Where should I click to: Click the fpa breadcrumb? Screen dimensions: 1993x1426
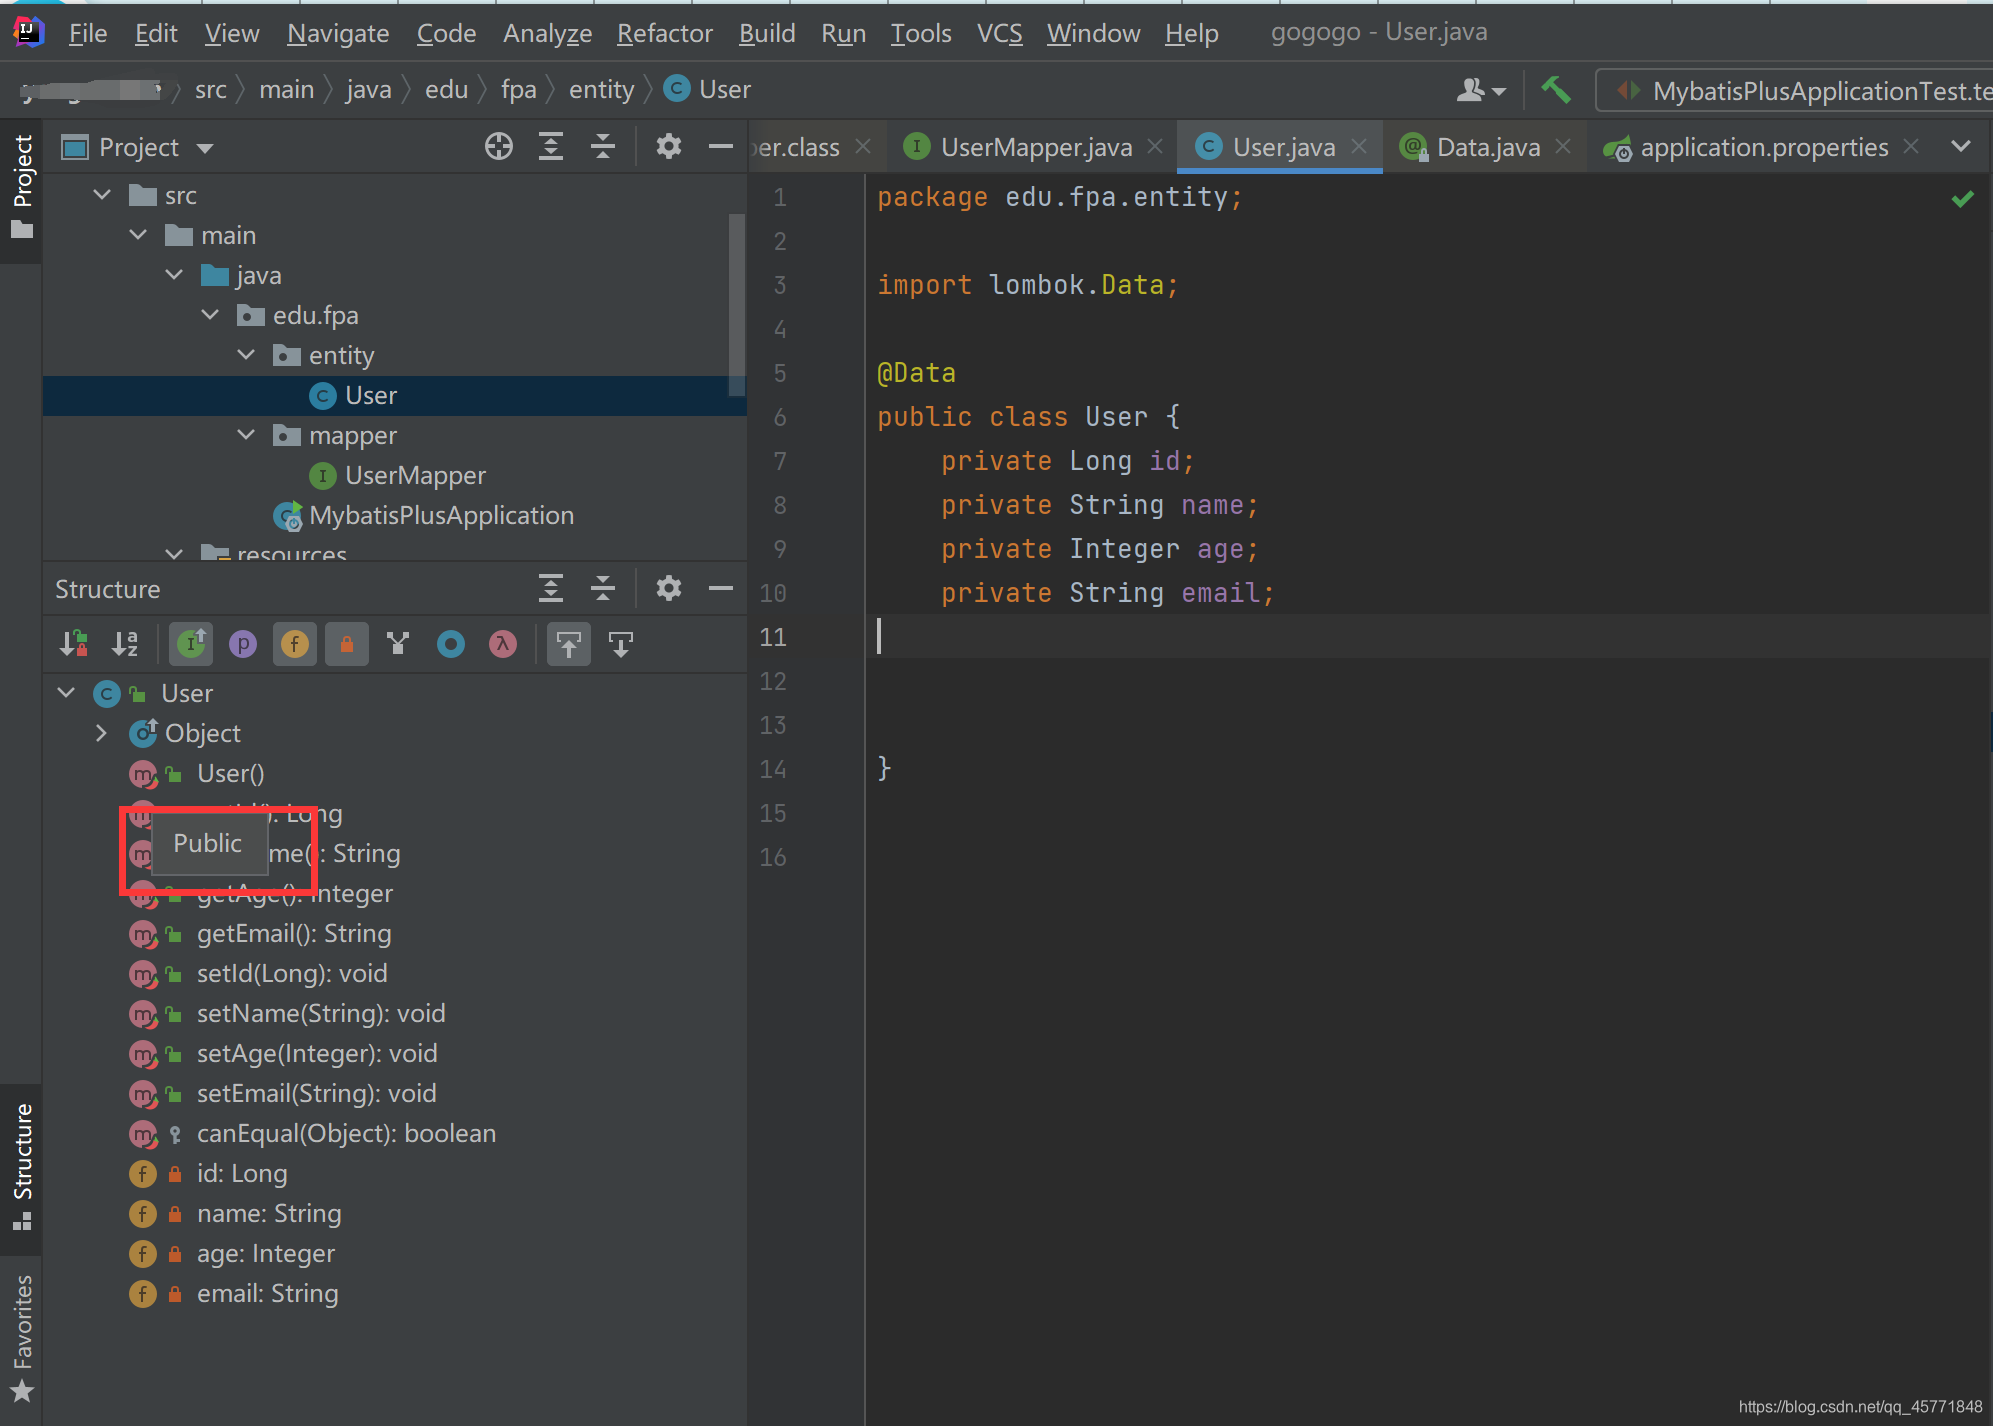pos(518,90)
